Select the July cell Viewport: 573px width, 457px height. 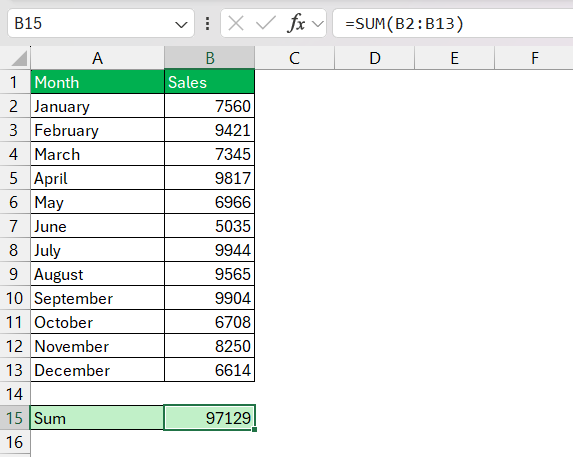point(98,250)
